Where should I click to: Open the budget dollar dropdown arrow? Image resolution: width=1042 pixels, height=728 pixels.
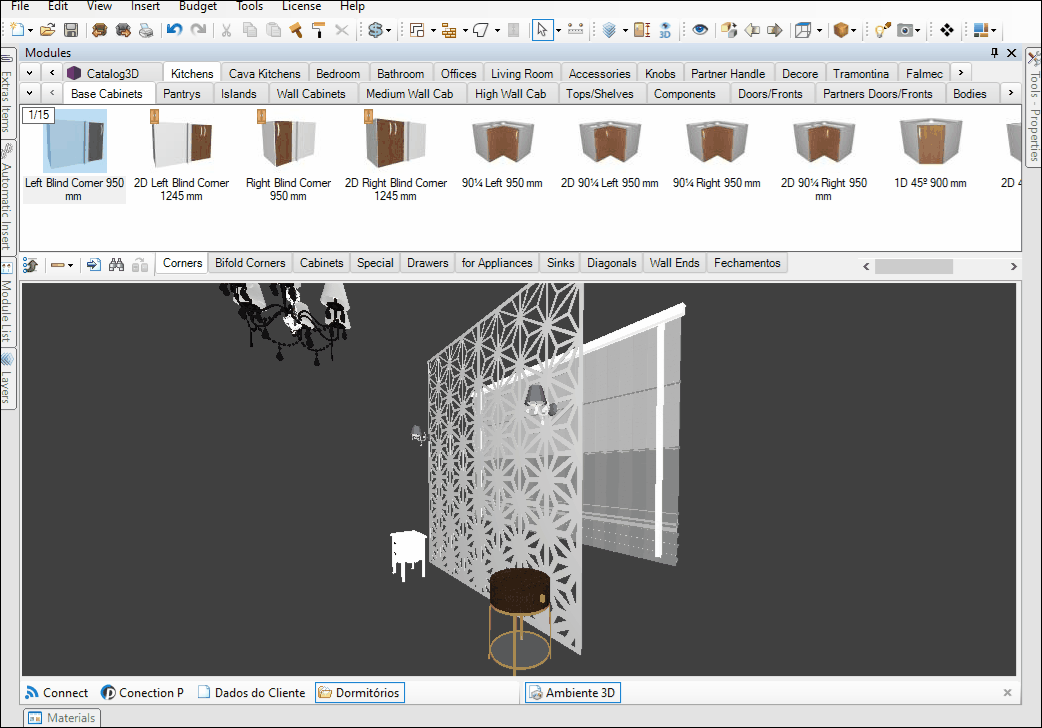pyautogui.click(x=388, y=31)
